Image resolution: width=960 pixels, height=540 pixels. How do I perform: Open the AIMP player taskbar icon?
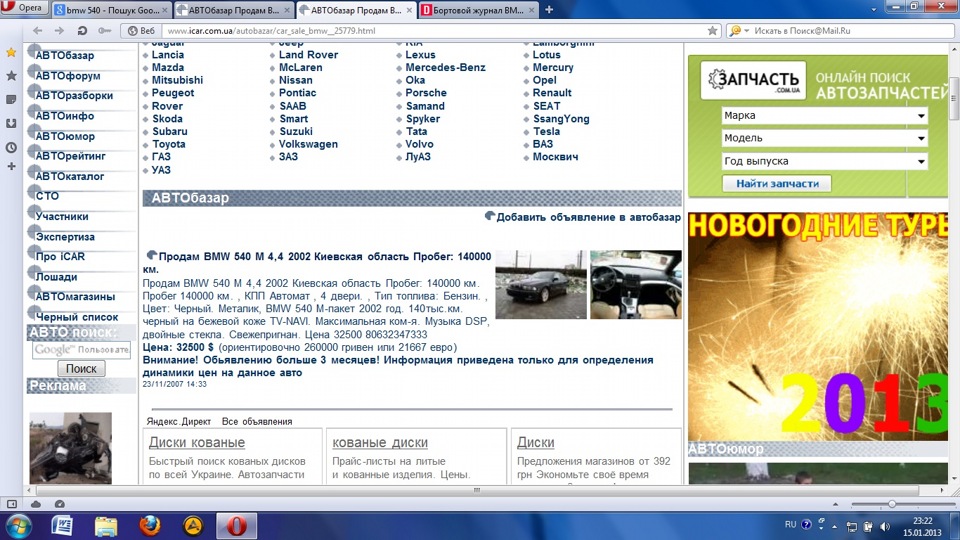(193, 526)
